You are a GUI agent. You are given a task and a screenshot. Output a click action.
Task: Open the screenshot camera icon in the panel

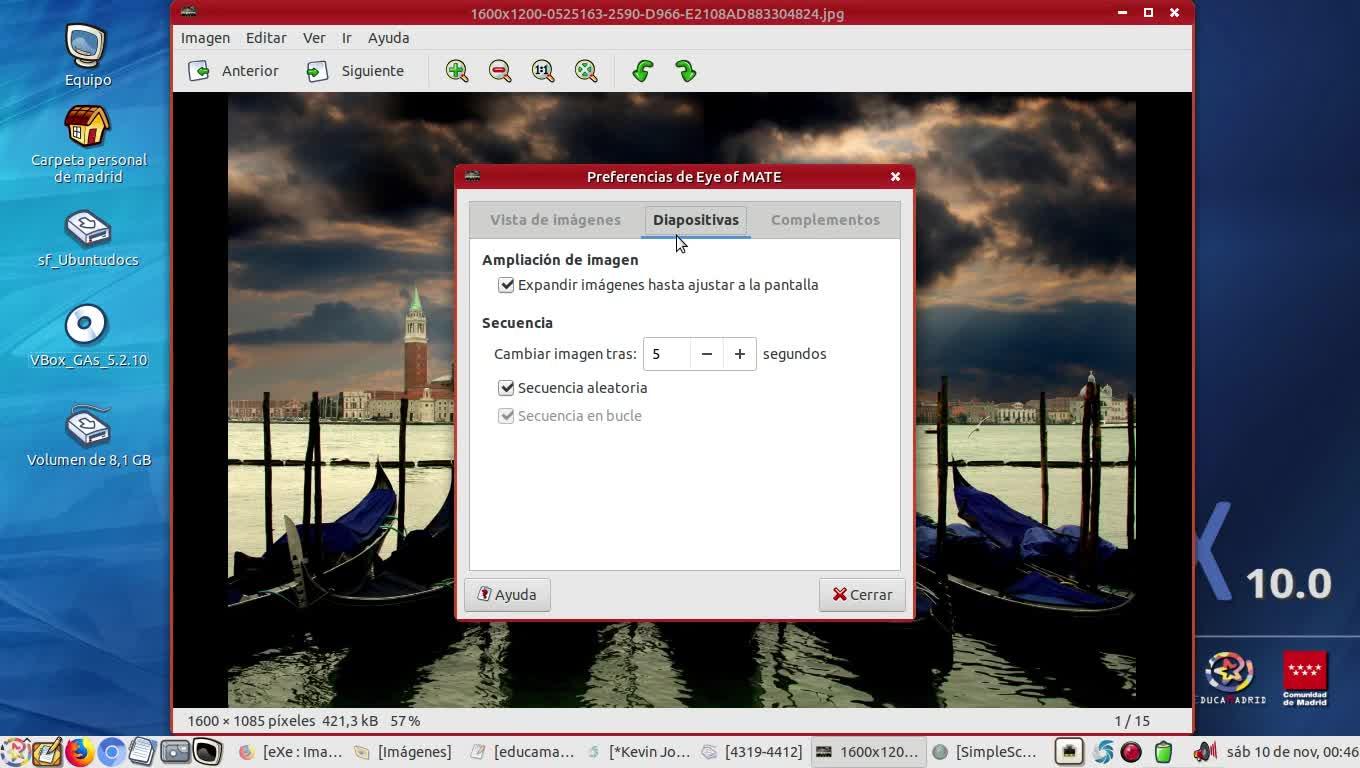[175, 752]
